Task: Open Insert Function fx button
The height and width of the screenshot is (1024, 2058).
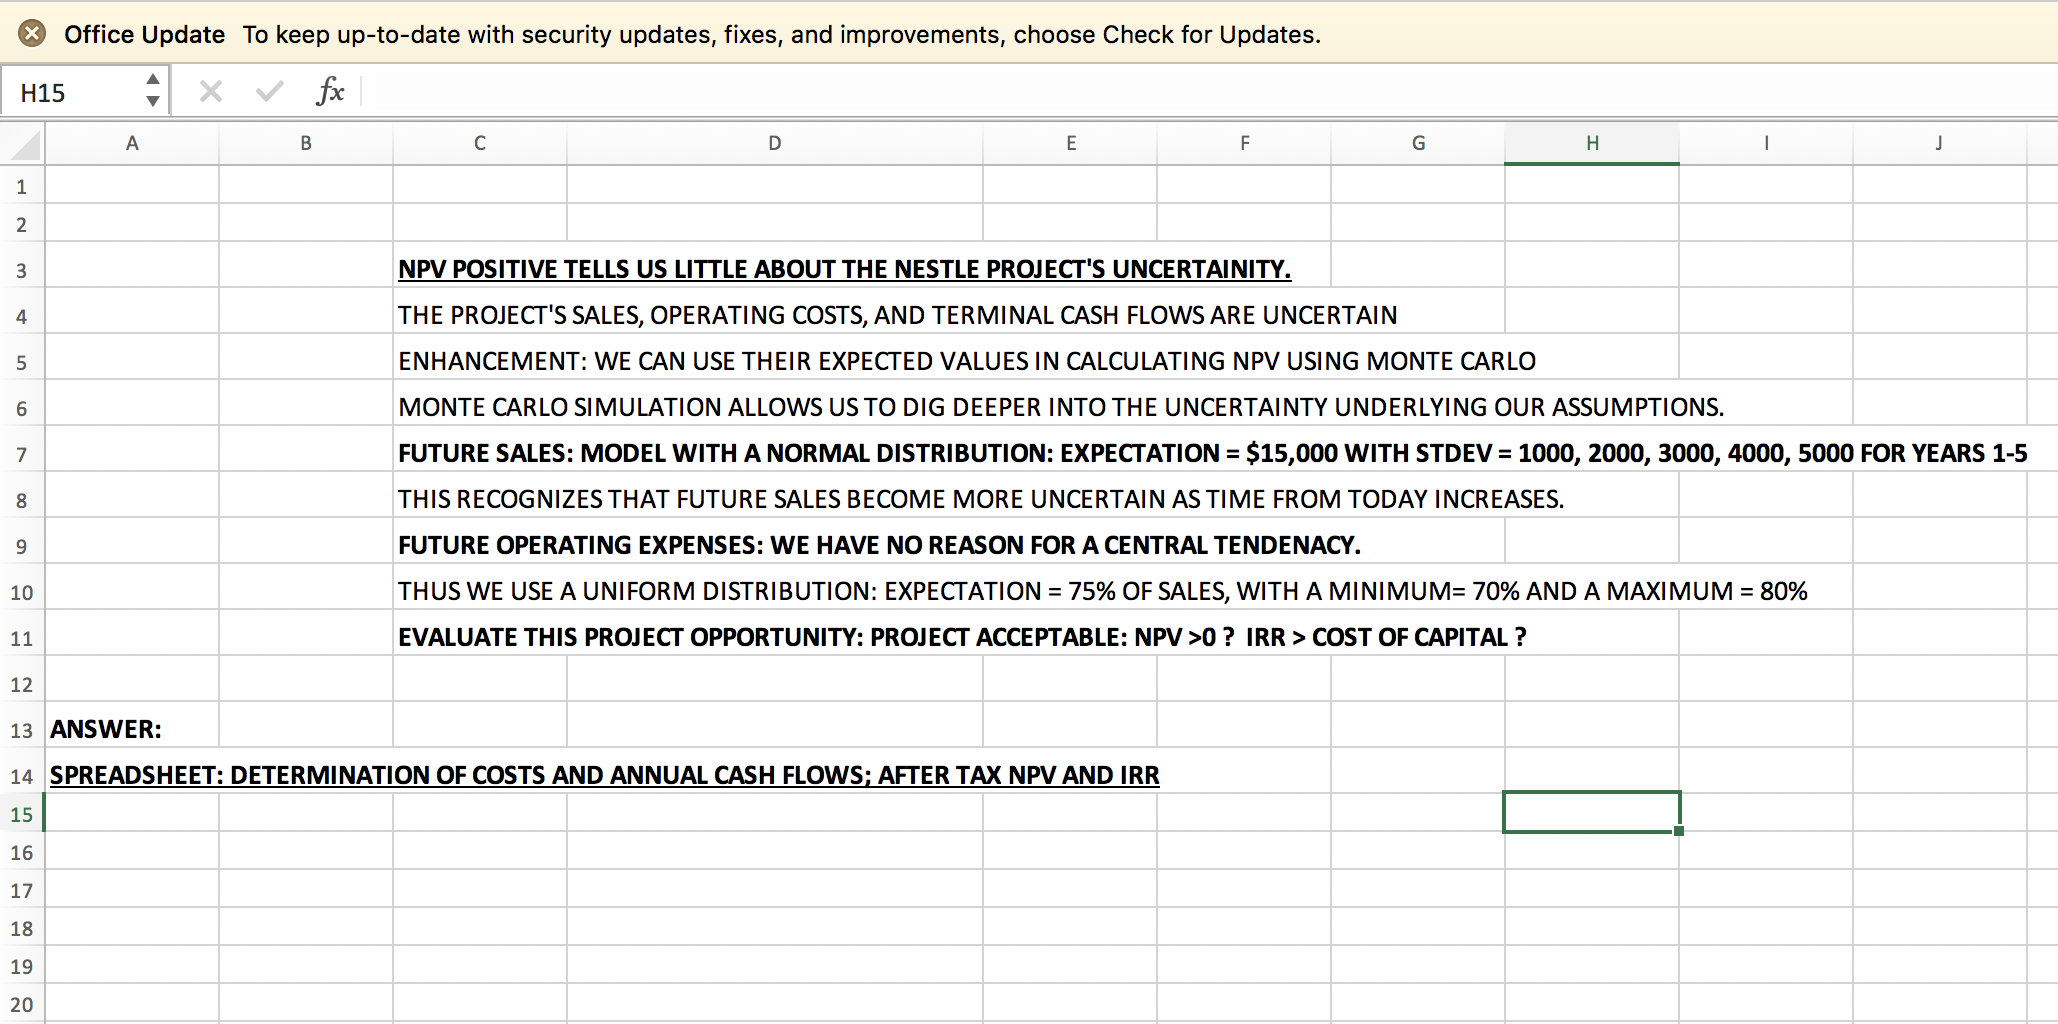Action: (330, 91)
